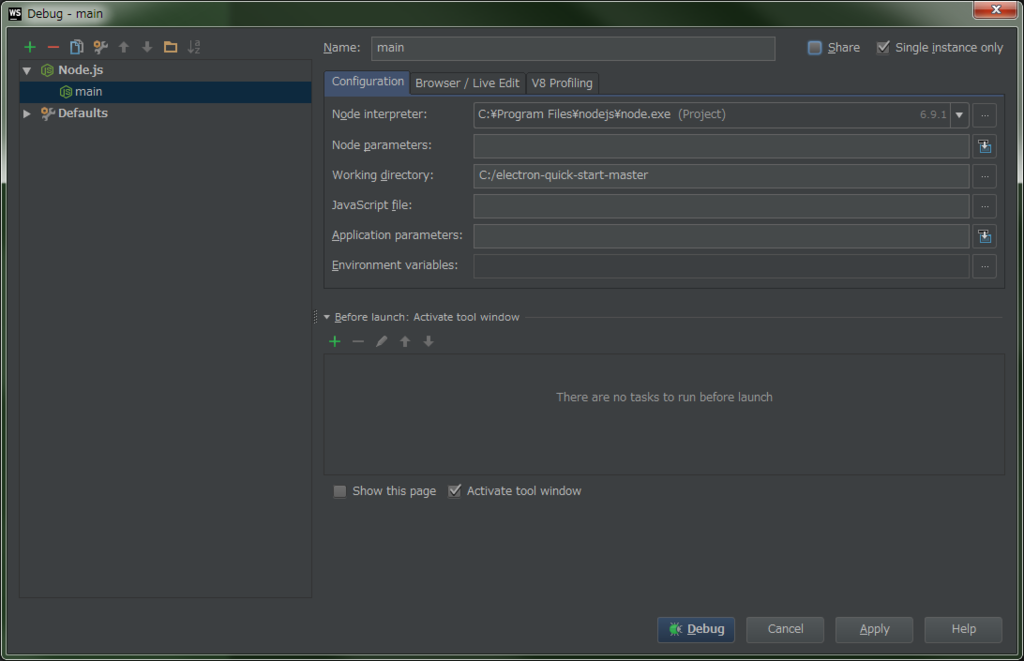Screen dimensions: 1024x661
Task: Collapse the Node.js tree node
Action: (27, 70)
